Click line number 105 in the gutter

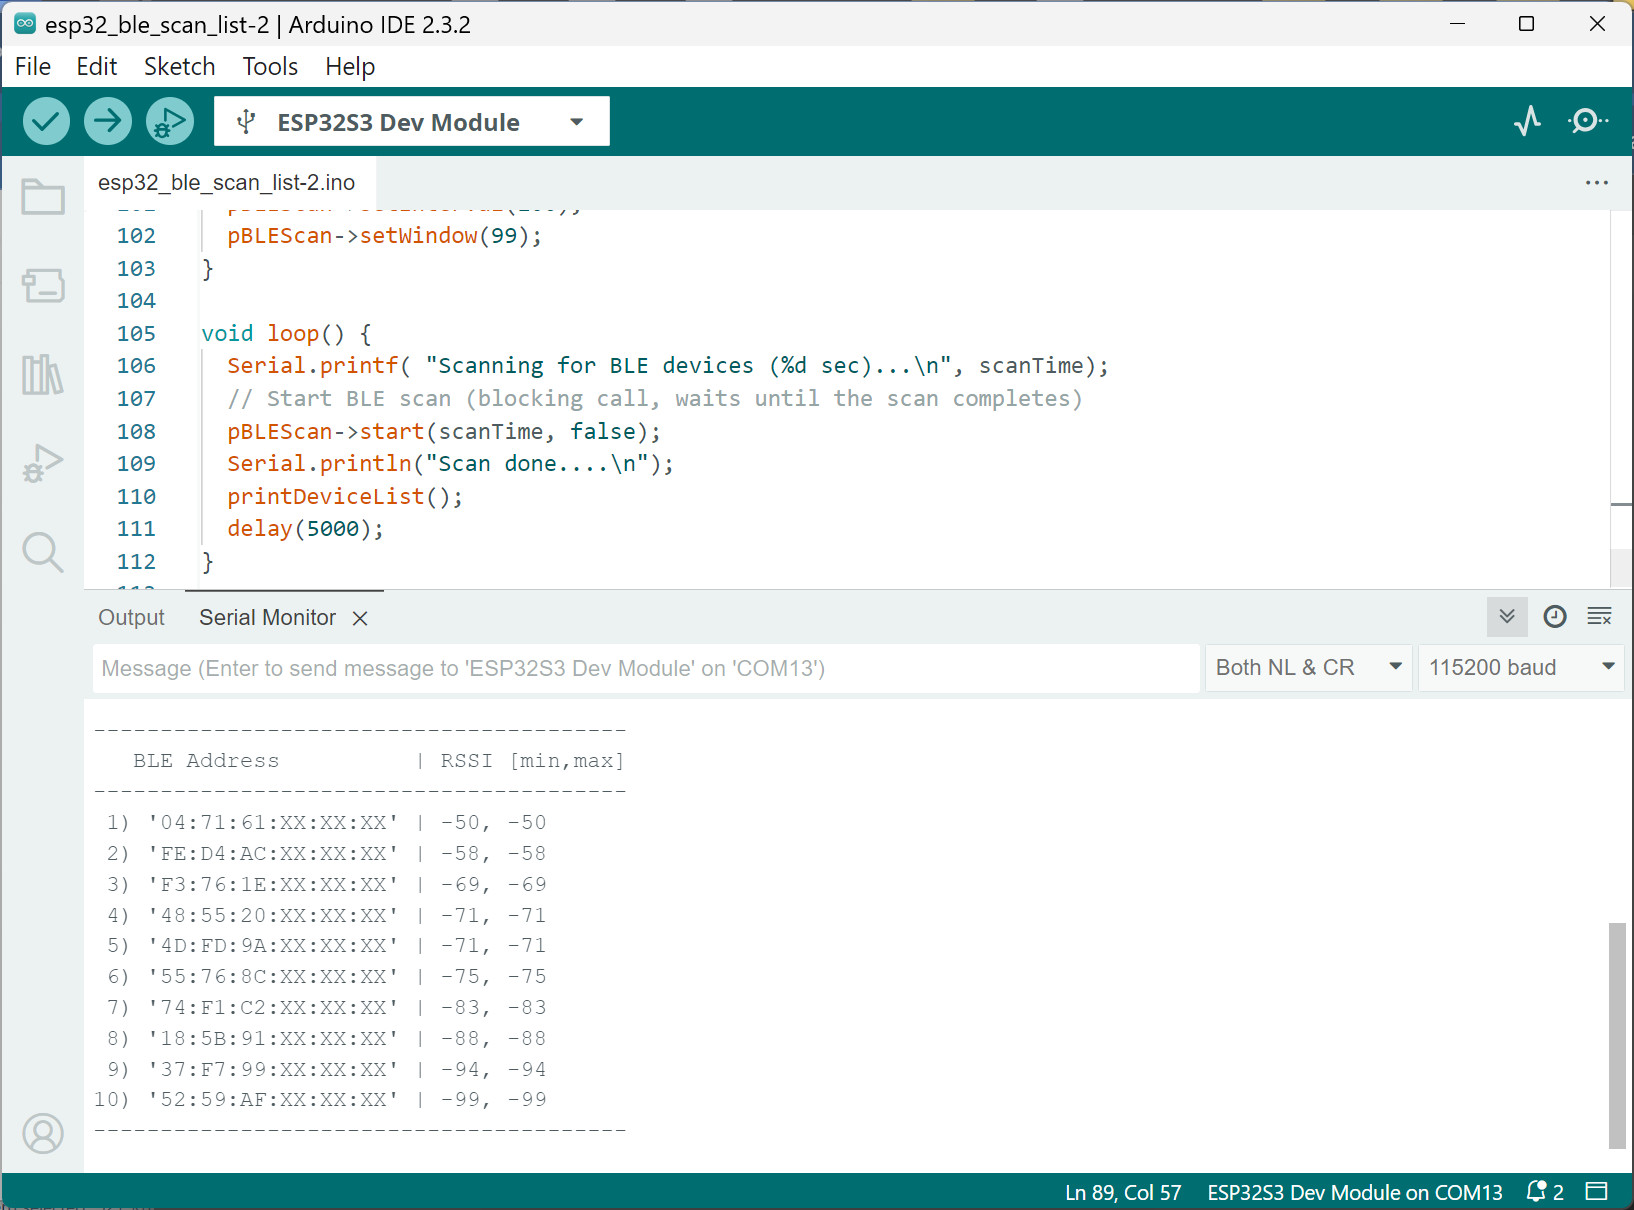pos(136,334)
